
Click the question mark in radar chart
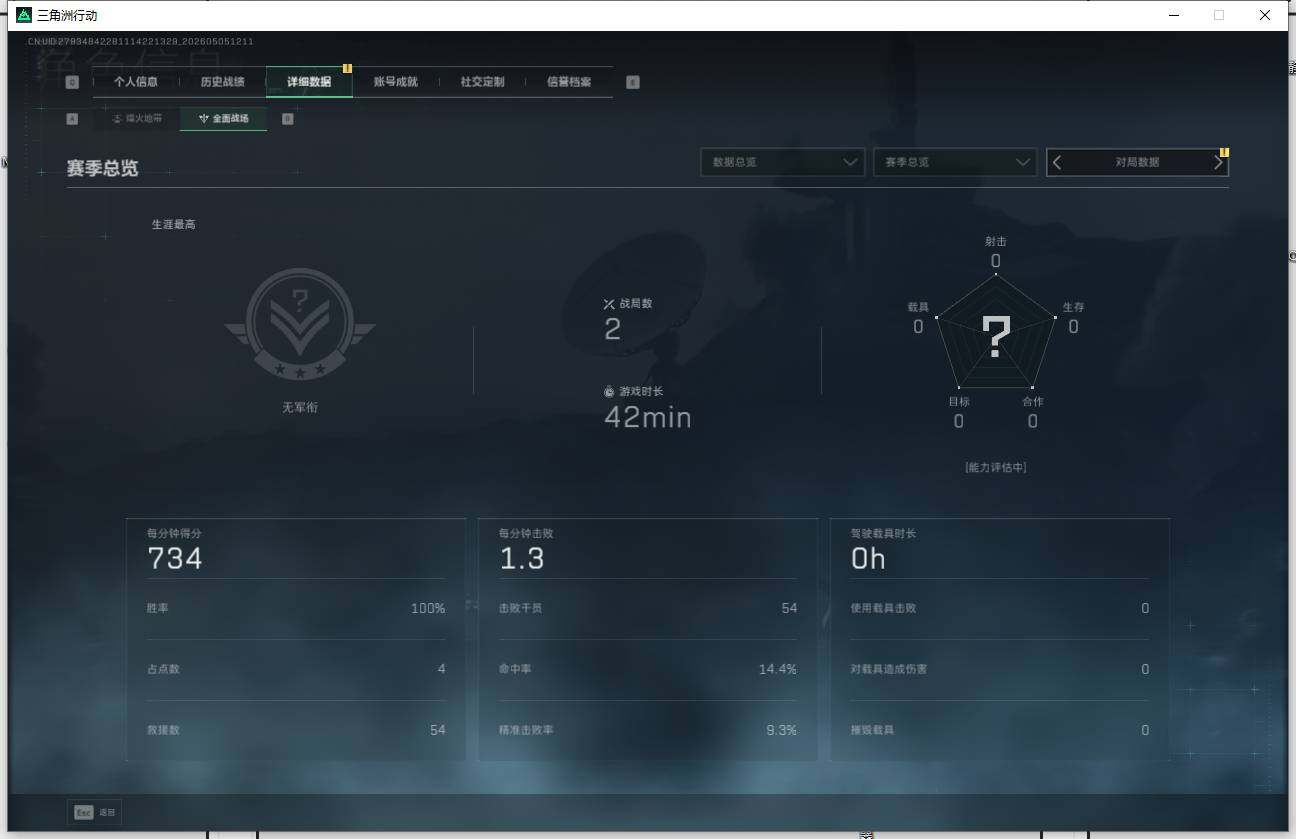coord(996,337)
